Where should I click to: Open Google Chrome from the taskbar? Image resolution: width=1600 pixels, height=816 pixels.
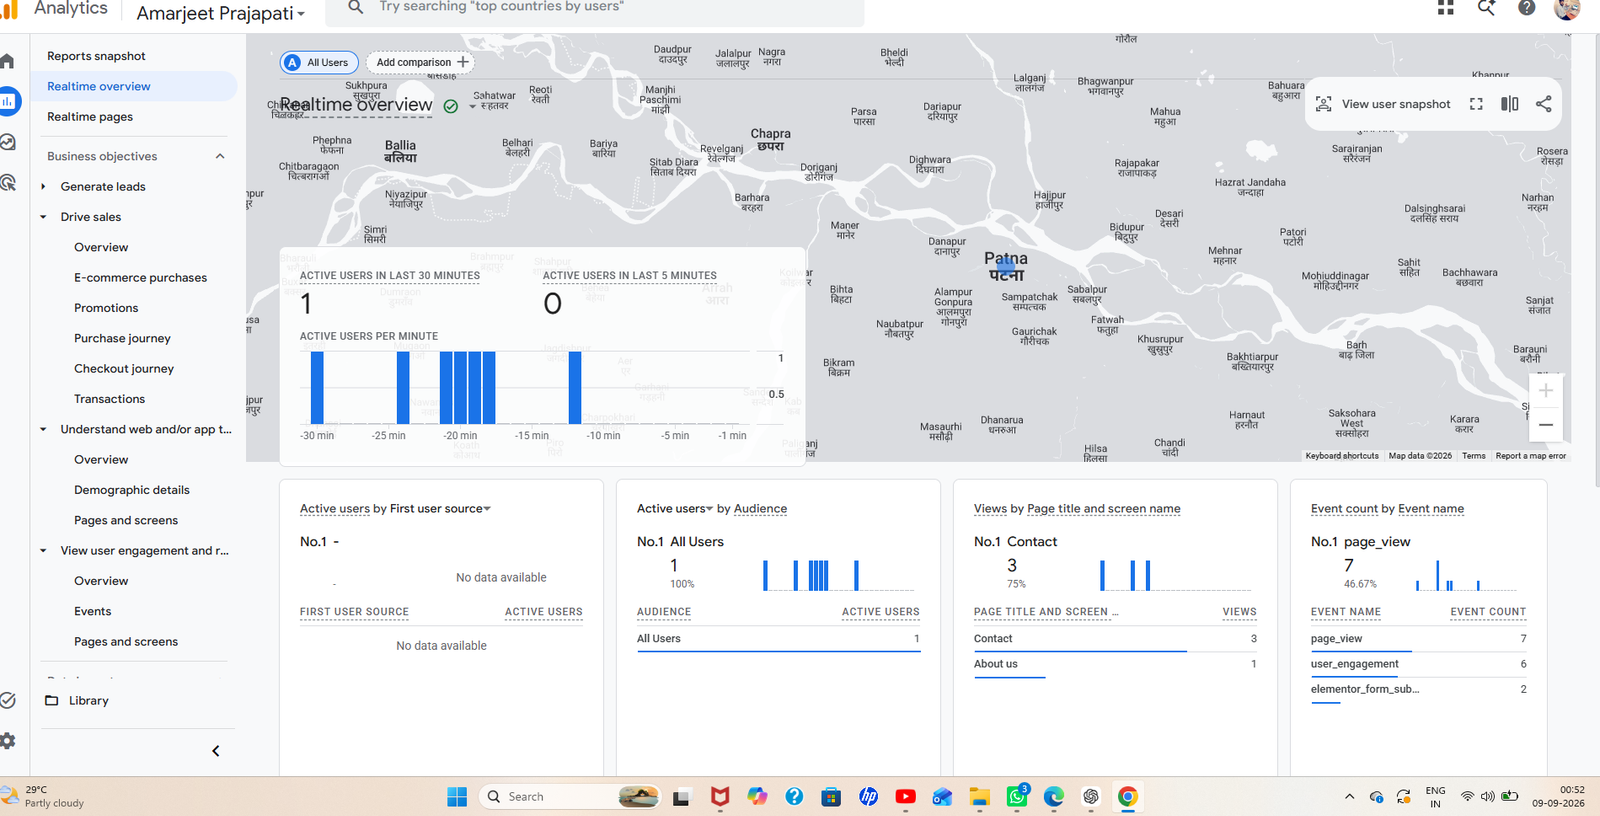(x=1128, y=797)
